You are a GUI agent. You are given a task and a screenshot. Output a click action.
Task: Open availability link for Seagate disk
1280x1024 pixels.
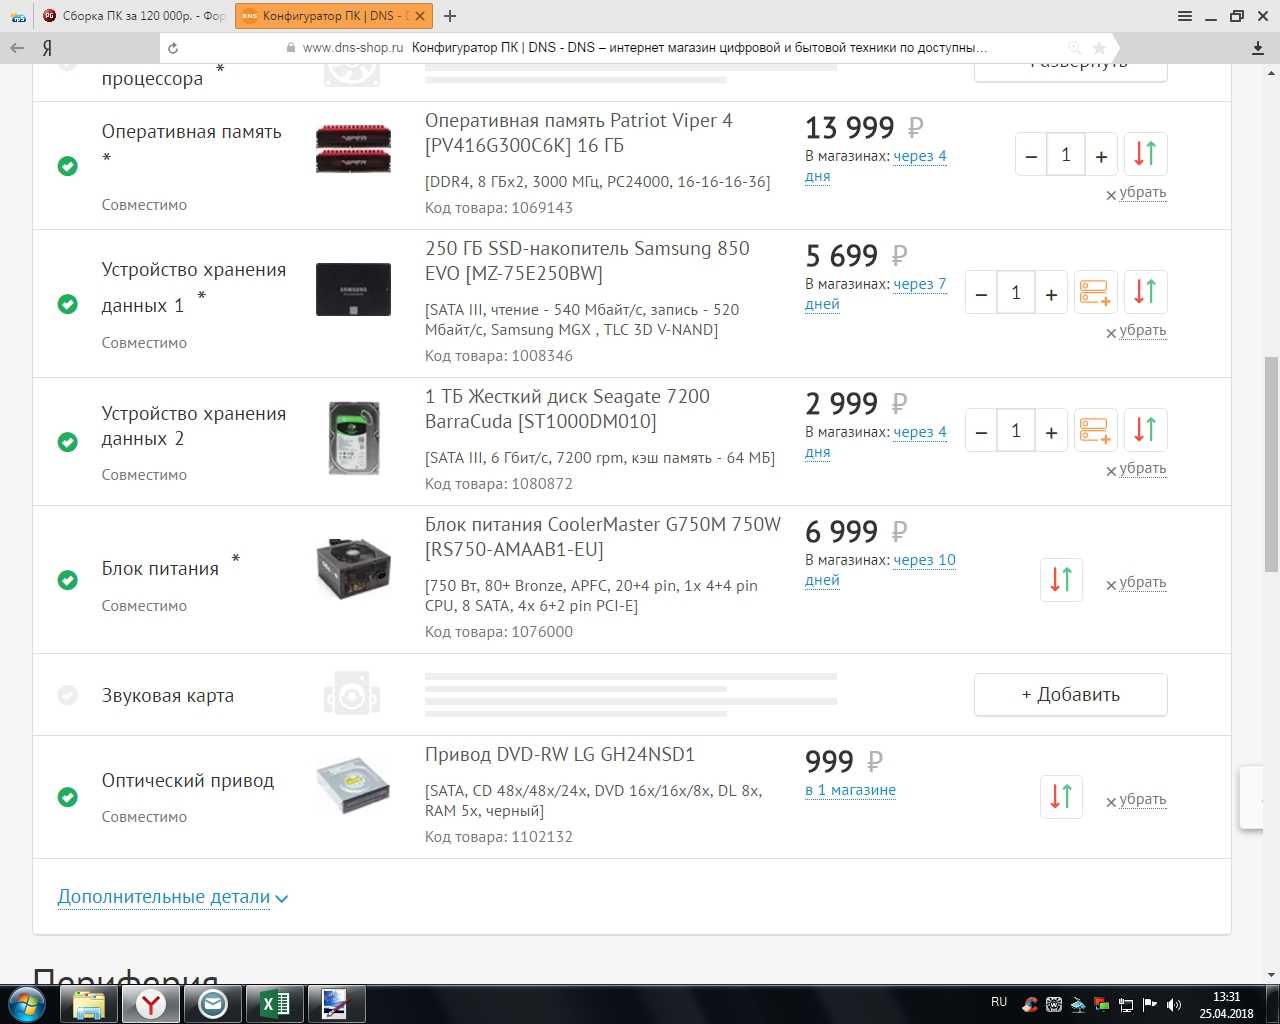[919, 433]
